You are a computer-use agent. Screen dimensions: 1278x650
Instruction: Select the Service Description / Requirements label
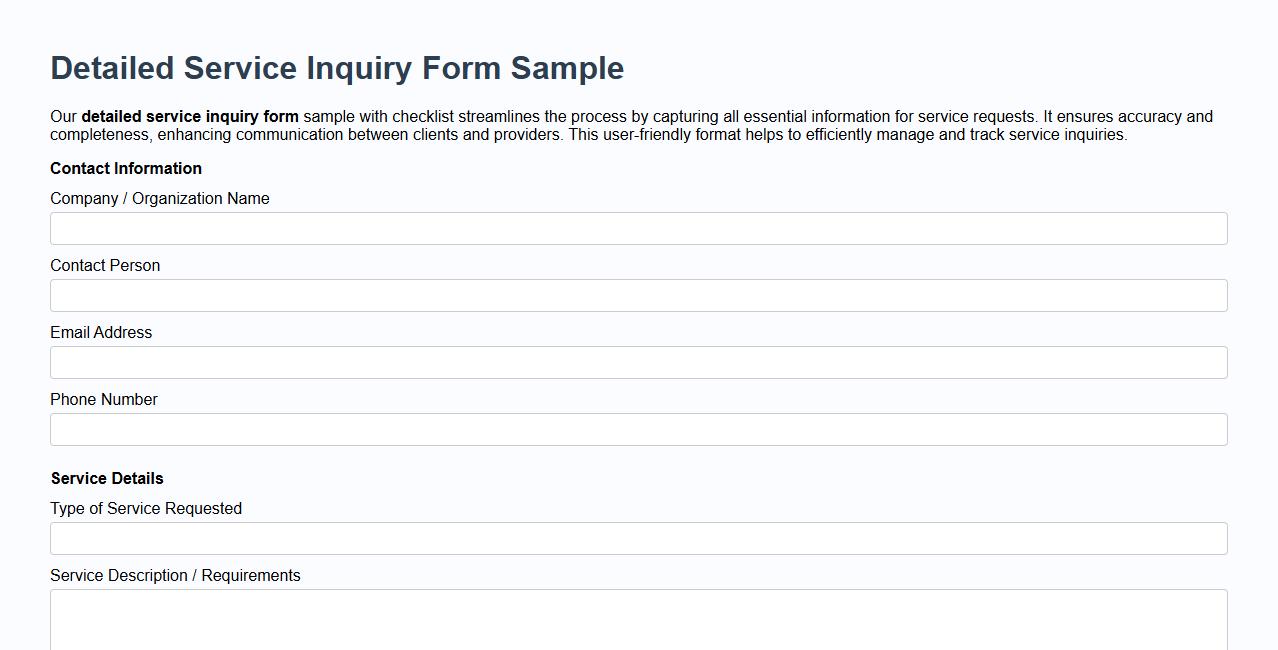pyautogui.click(x=175, y=575)
